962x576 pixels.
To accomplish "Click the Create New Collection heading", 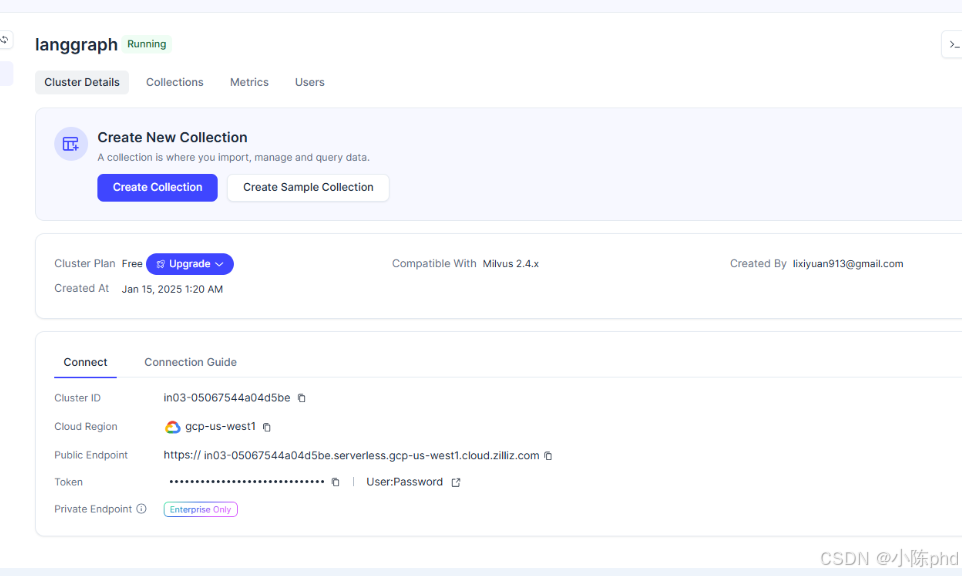I will (x=172, y=137).
